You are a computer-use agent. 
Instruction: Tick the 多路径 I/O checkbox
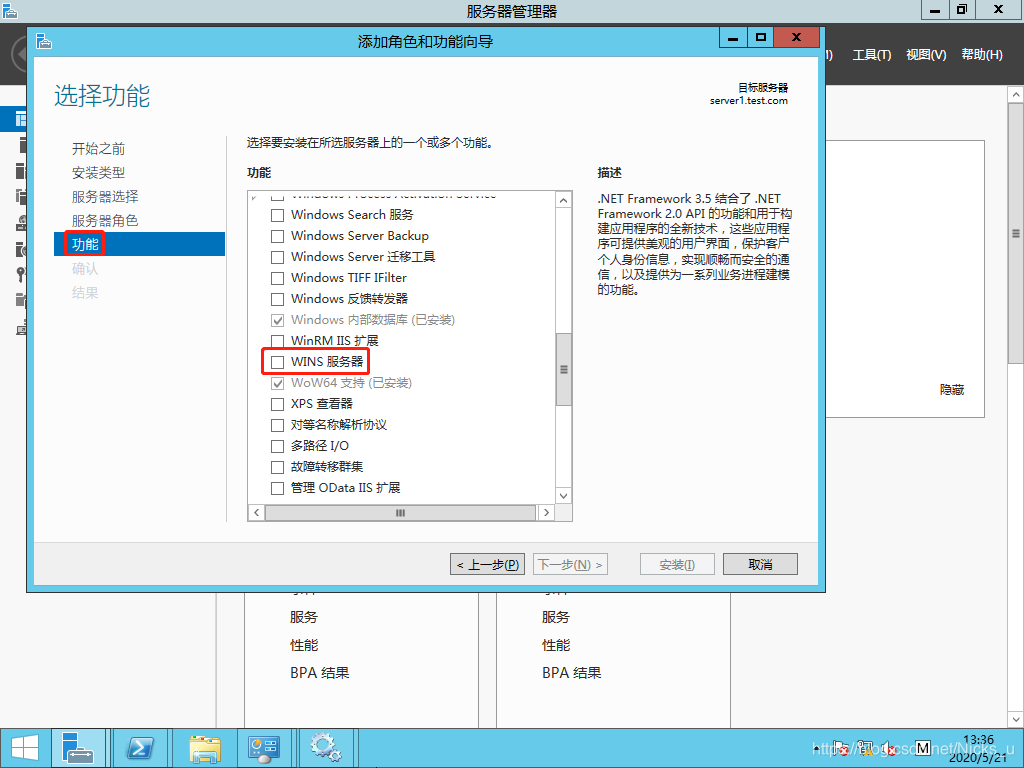tap(278, 446)
